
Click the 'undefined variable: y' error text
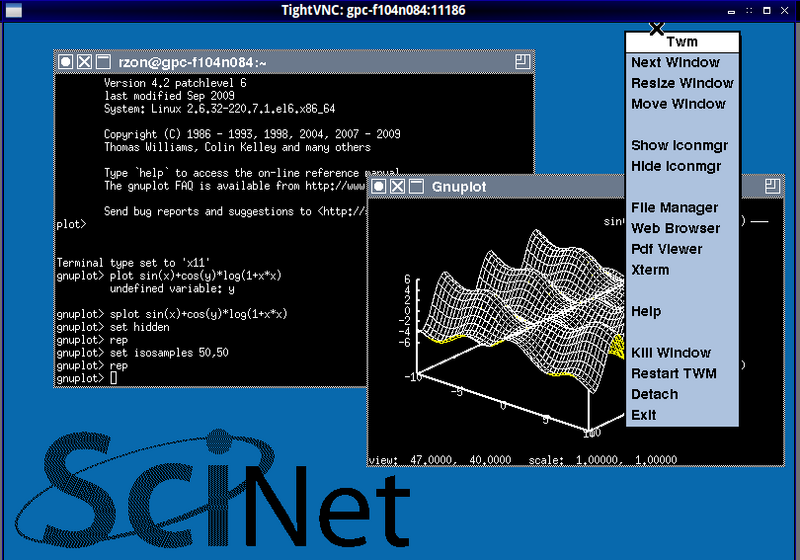172,289
